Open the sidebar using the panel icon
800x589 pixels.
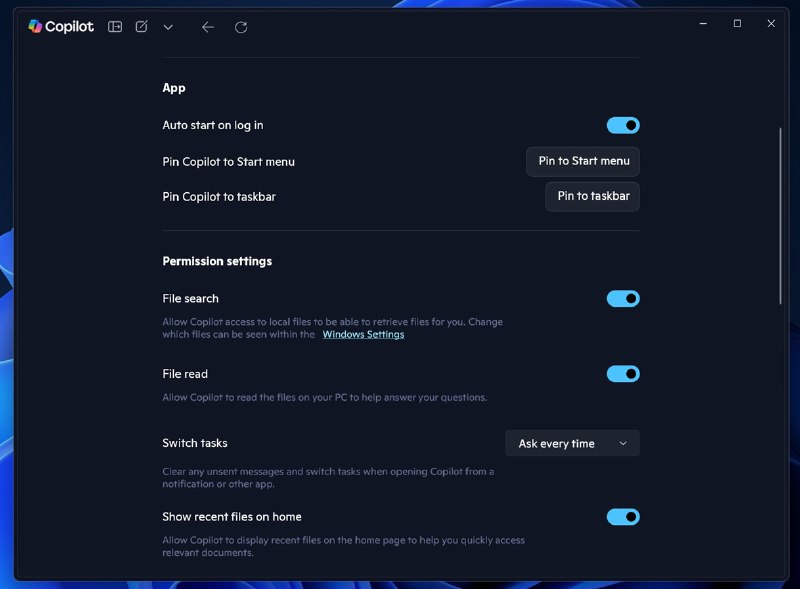(x=113, y=27)
